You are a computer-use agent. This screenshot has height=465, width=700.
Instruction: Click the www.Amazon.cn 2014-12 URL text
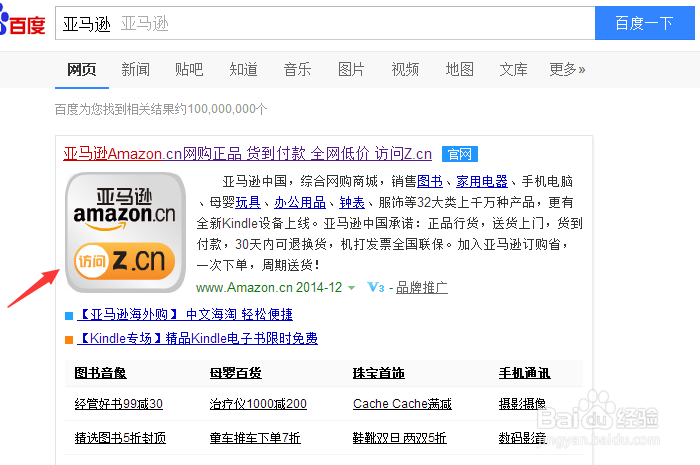[x=269, y=287]
